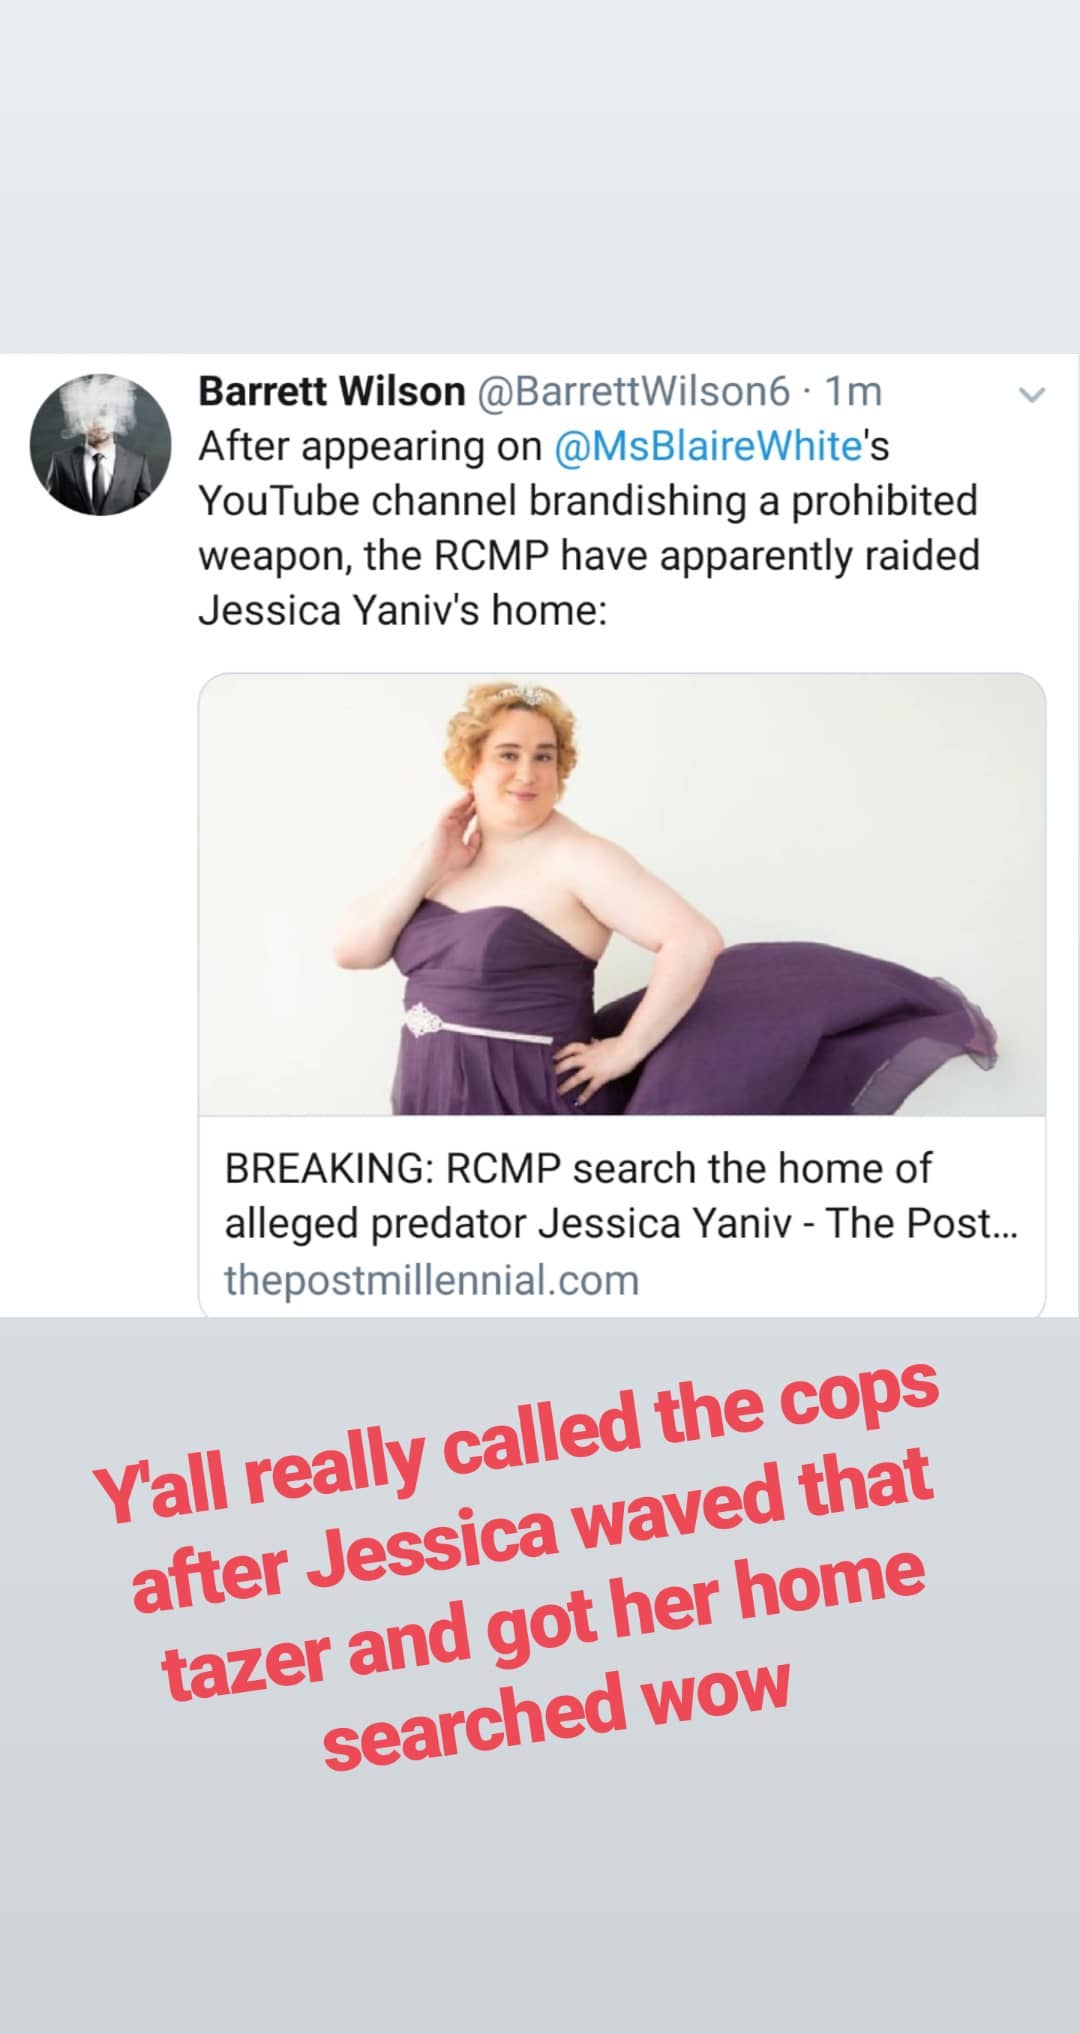Click the "alleged predator Jessica Yaniv" headline line

coord(620,1224)
